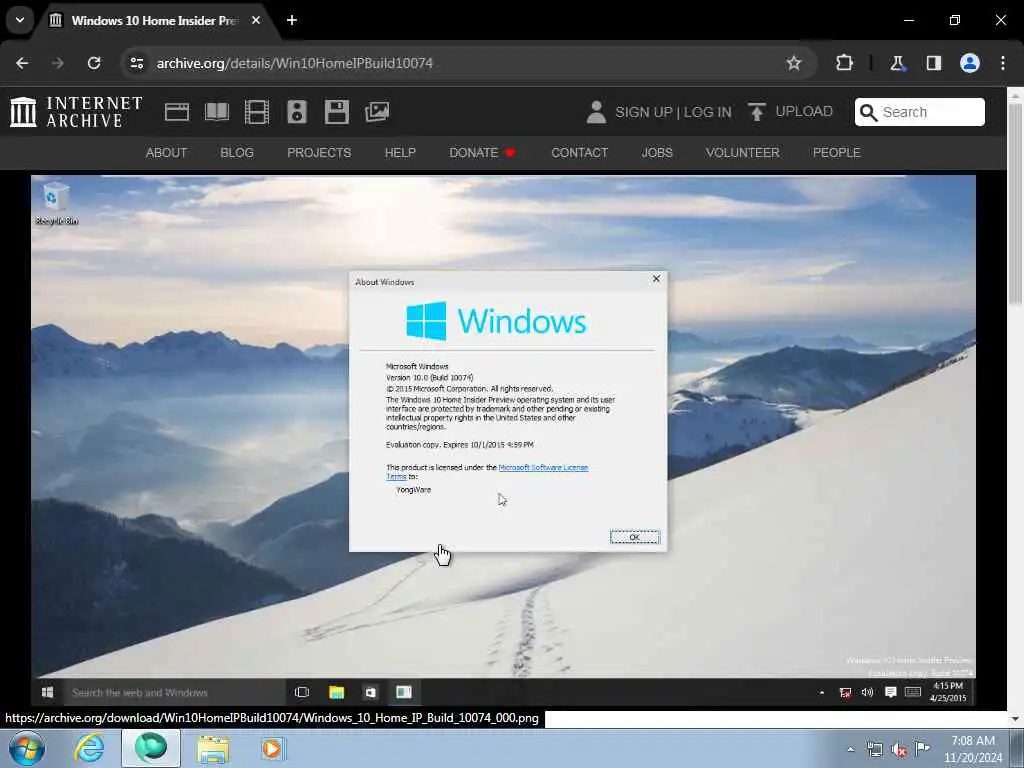Open a new Chrome tab
The width and height of the screenshot is (1024, 768).
(x=292, y=20)
